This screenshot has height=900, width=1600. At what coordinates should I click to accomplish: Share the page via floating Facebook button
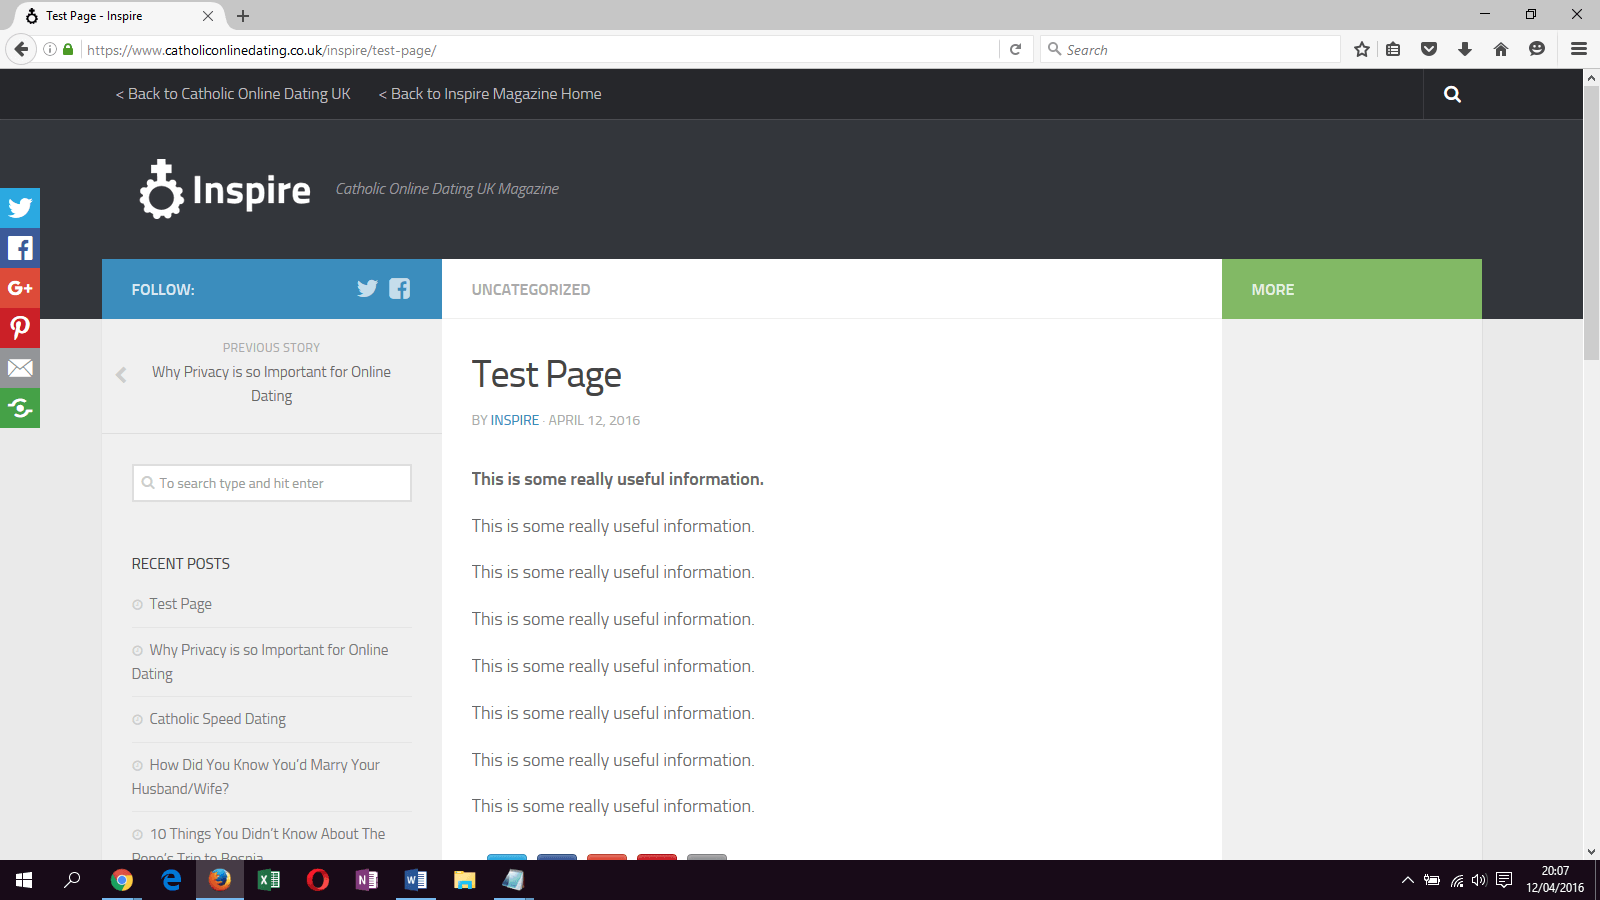pyautogui.click(x=20, y=248)
